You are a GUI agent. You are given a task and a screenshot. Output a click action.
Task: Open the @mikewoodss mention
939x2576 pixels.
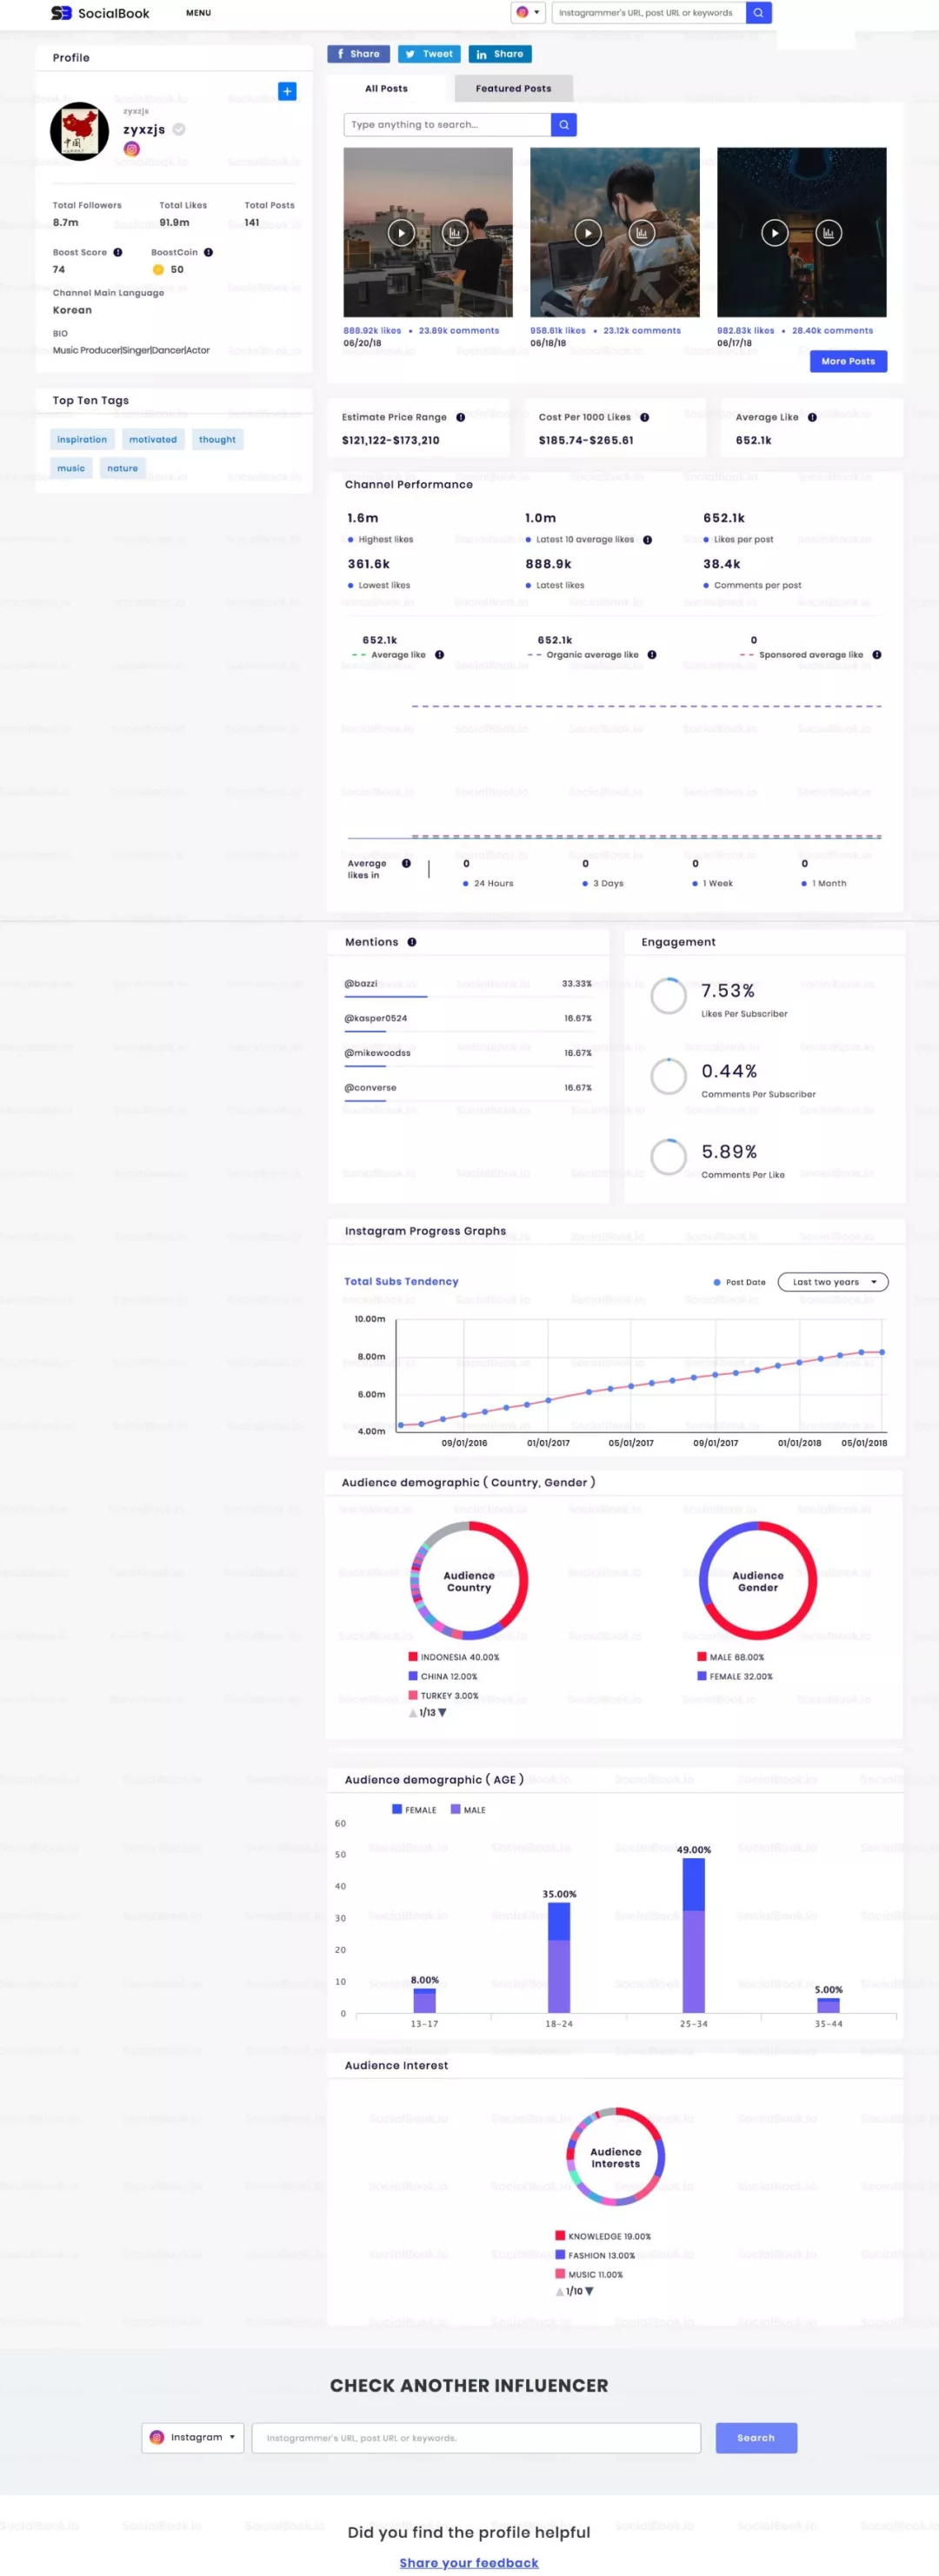tap(377, 1052)
